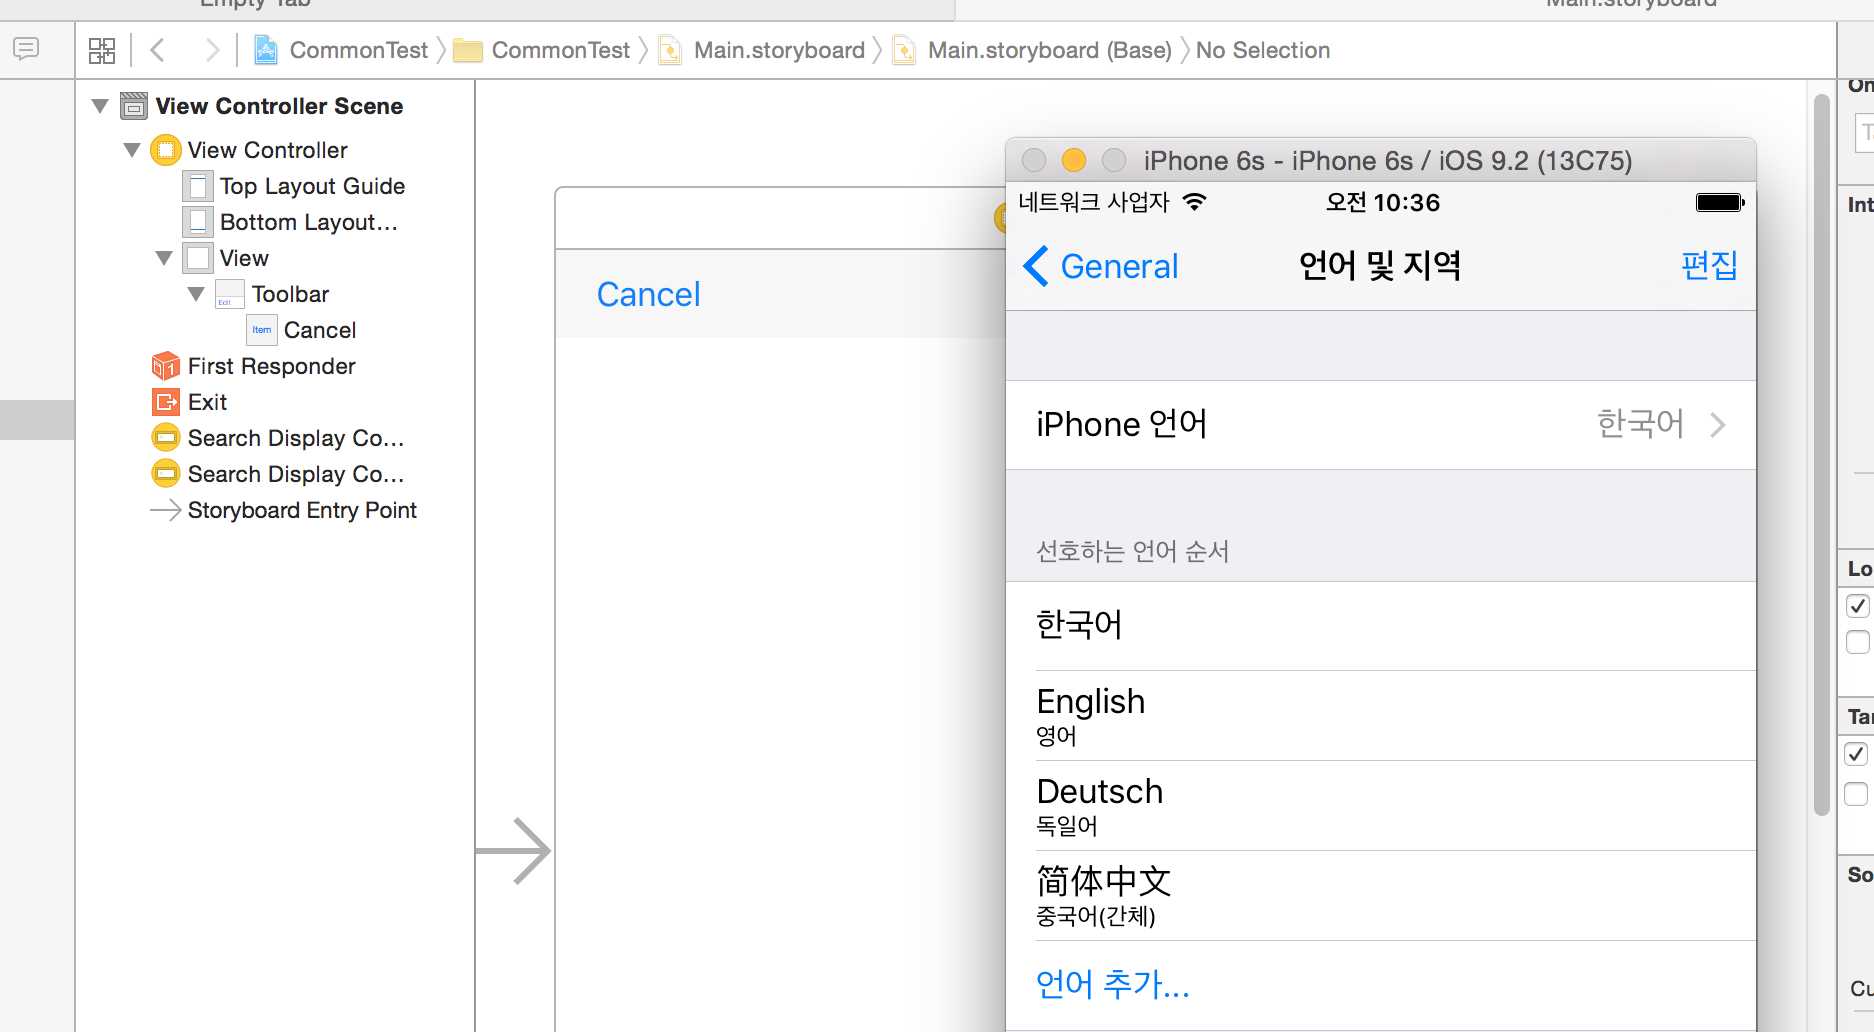The image size is (1874, 1032).
Task: Open iPhone 언어 row chevron
Action: coord(1718,425)
